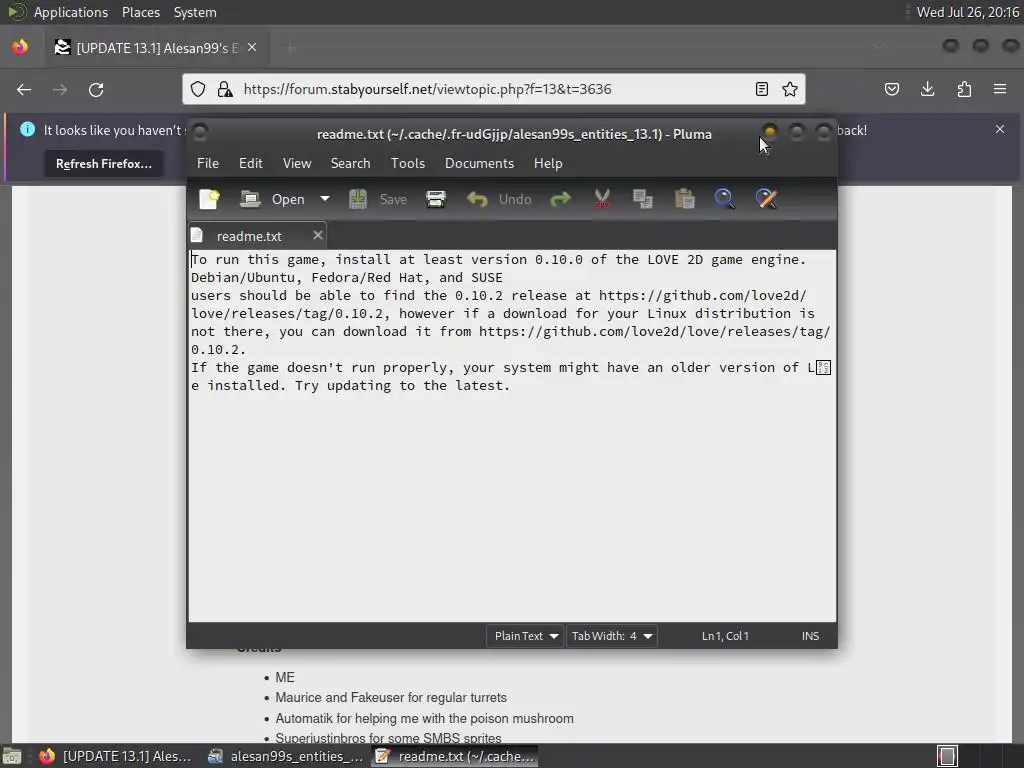Open the Firefox extensions icon

tap(964, 89)
